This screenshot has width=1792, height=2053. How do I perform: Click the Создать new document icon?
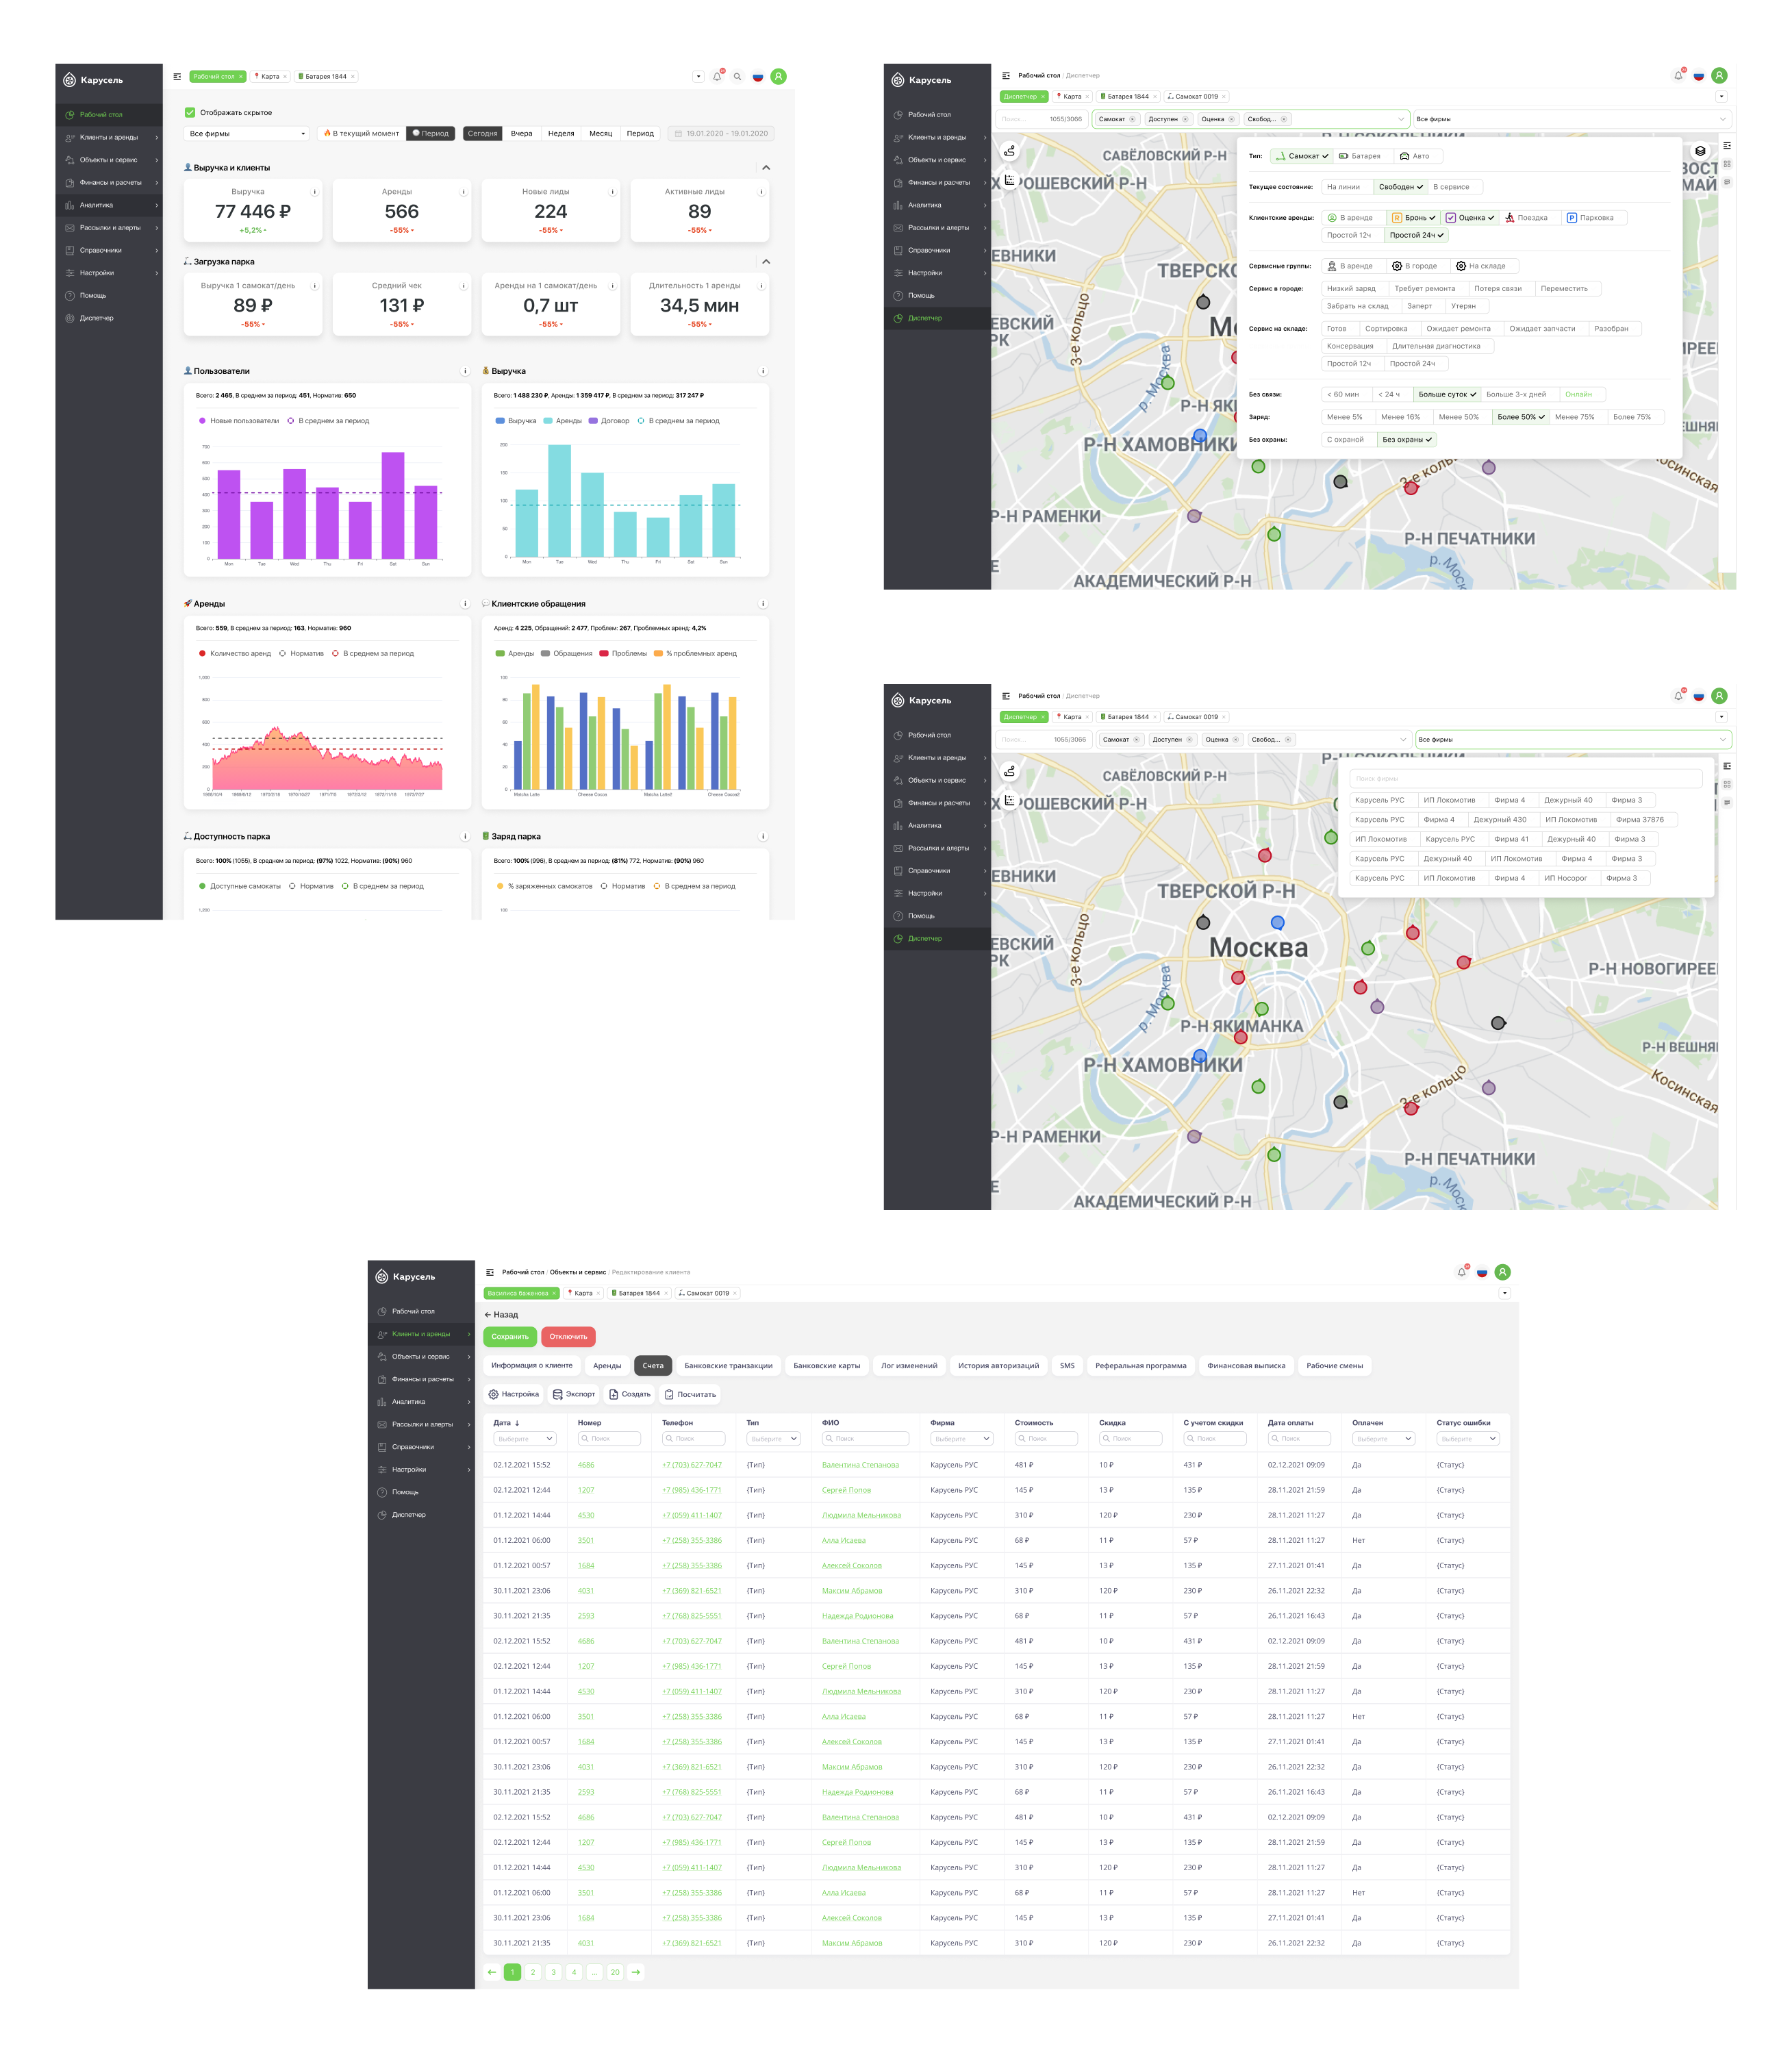pyautogui.click(x=629, y=1394)
